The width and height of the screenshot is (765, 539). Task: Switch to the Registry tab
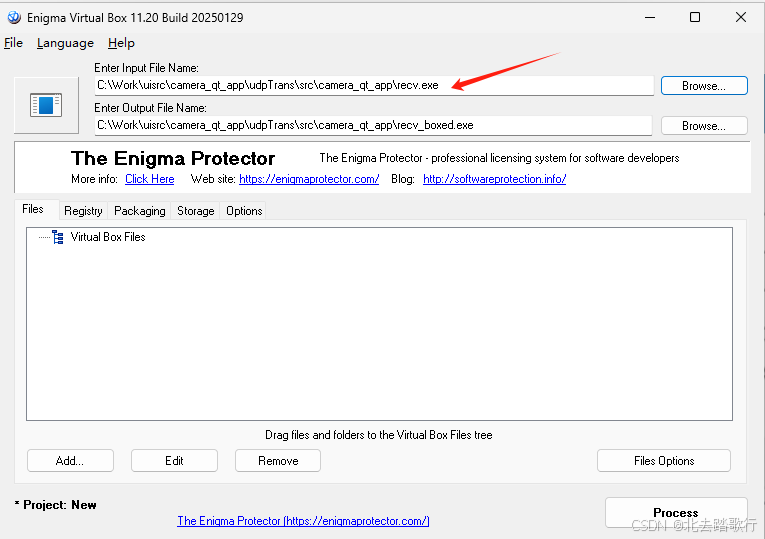click(83, 211)
